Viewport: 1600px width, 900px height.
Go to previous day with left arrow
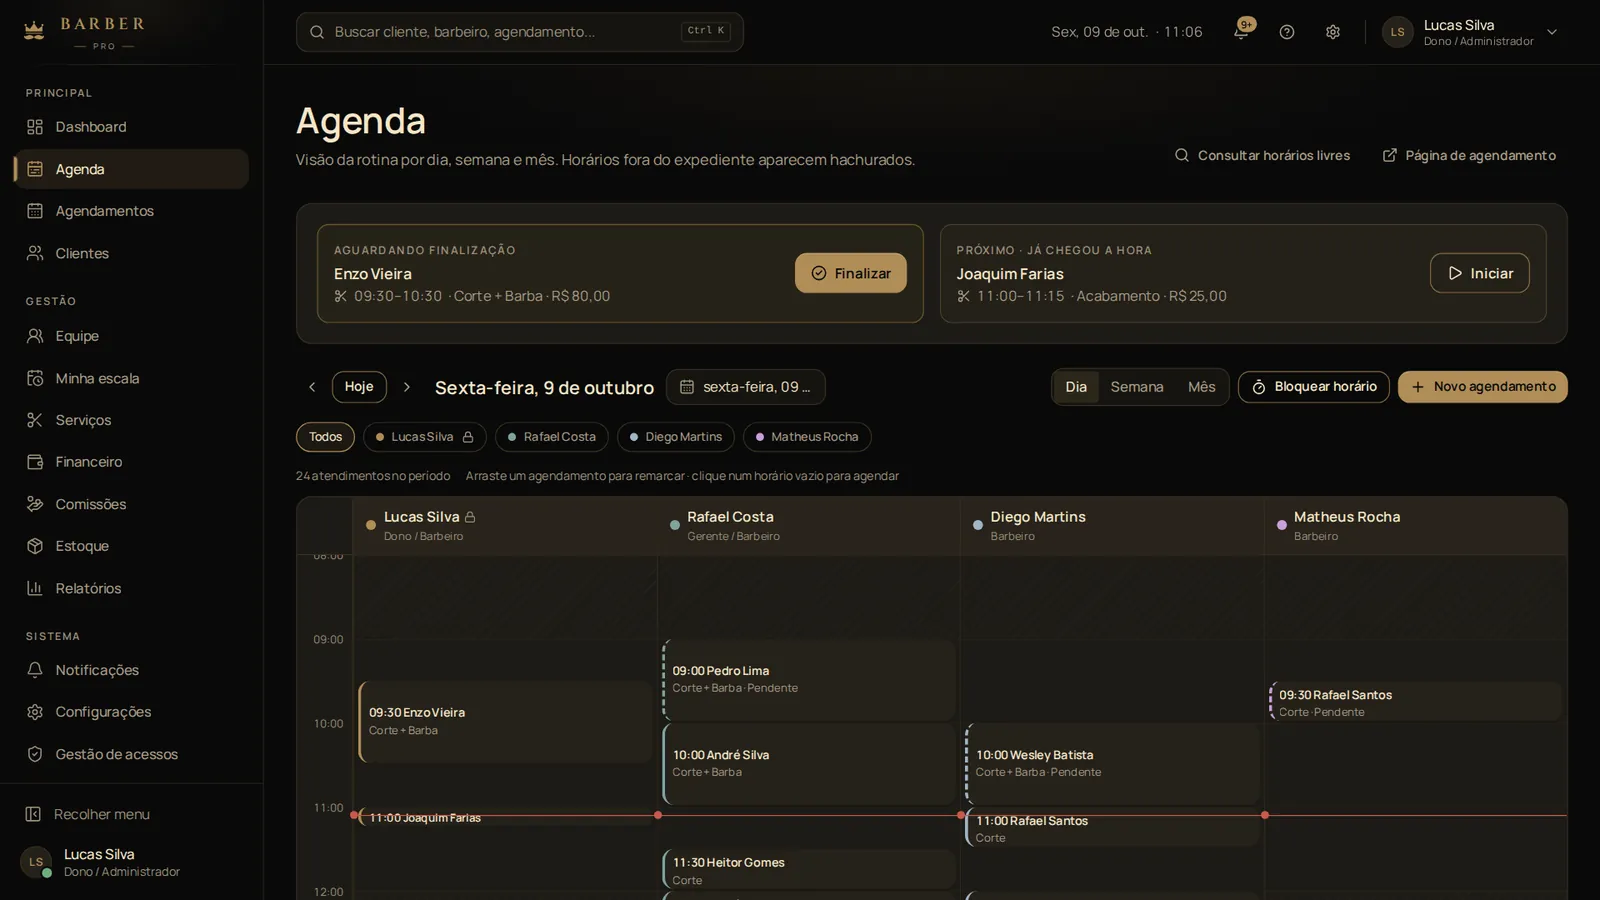coord(312,387)
